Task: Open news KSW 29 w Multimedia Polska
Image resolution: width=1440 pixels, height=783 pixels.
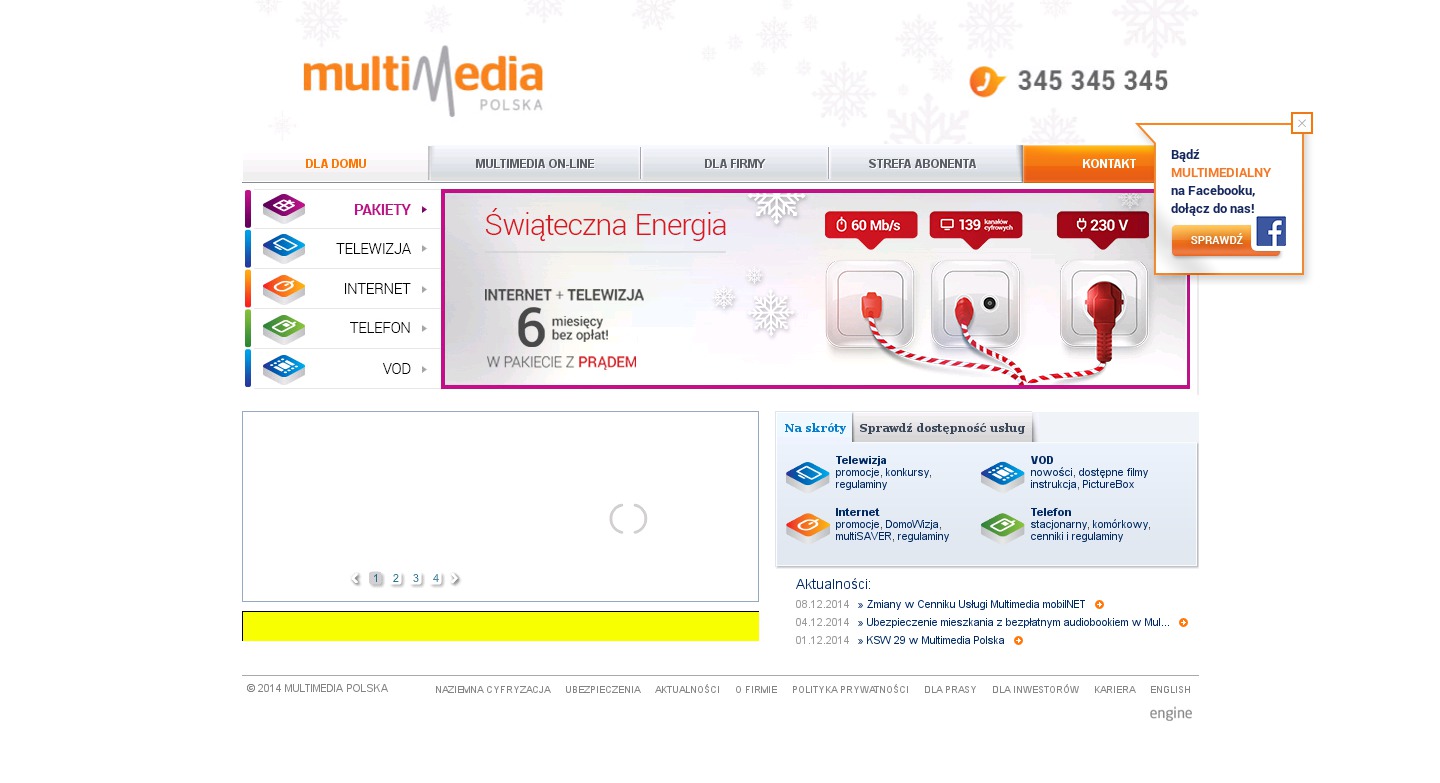Action: 935,640
